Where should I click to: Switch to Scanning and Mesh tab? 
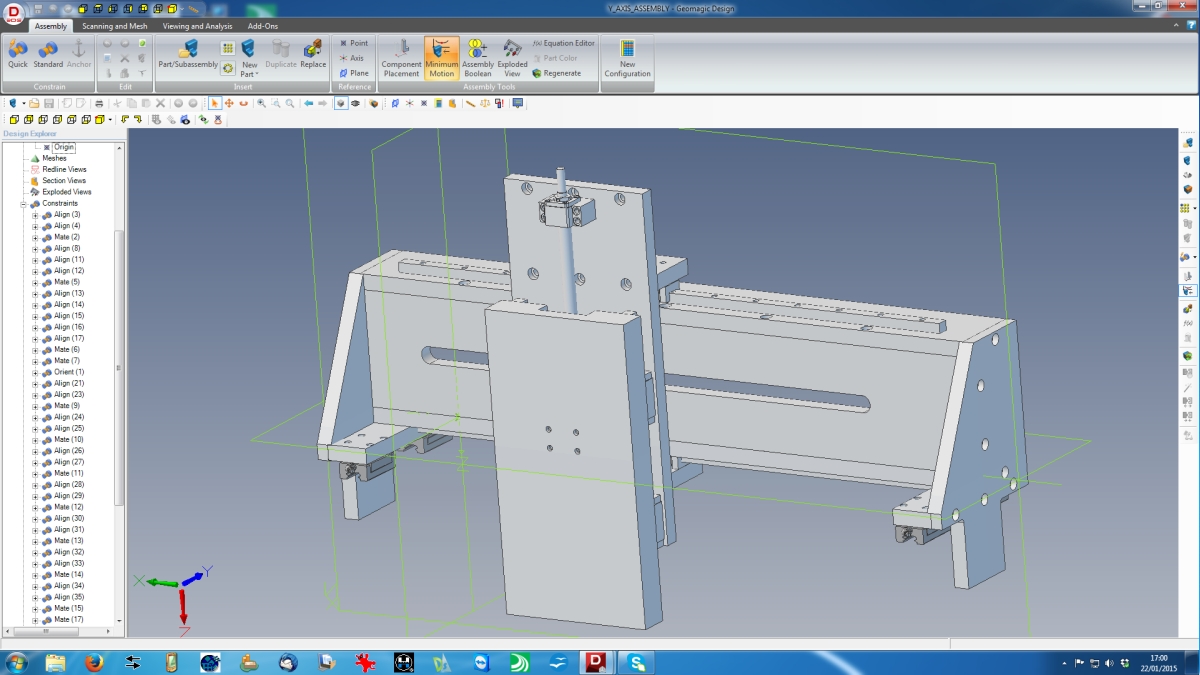(113, 26)
